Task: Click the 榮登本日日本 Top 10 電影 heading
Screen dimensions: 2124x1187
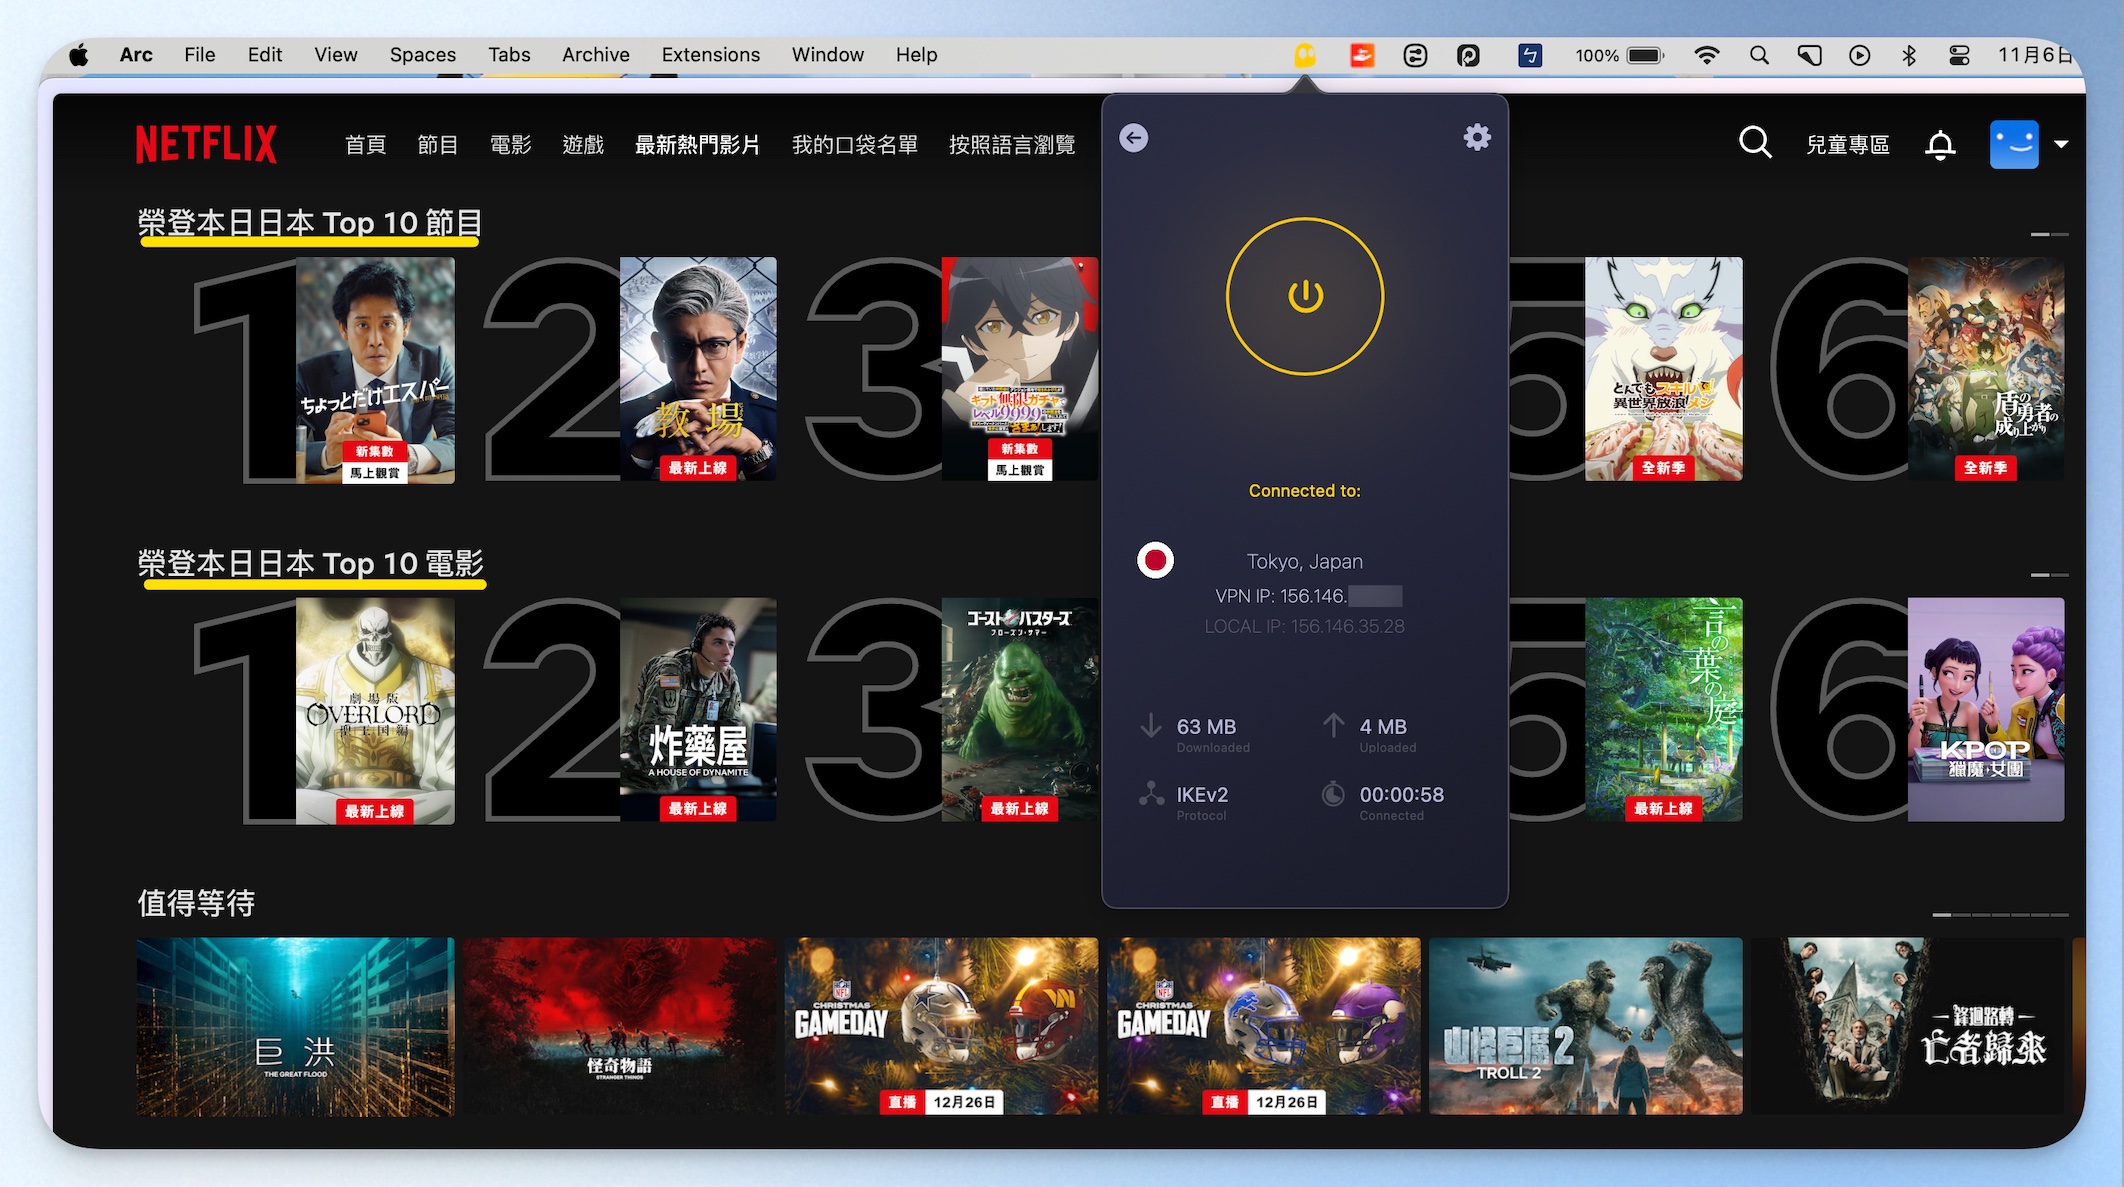Action: pos(310,564)
